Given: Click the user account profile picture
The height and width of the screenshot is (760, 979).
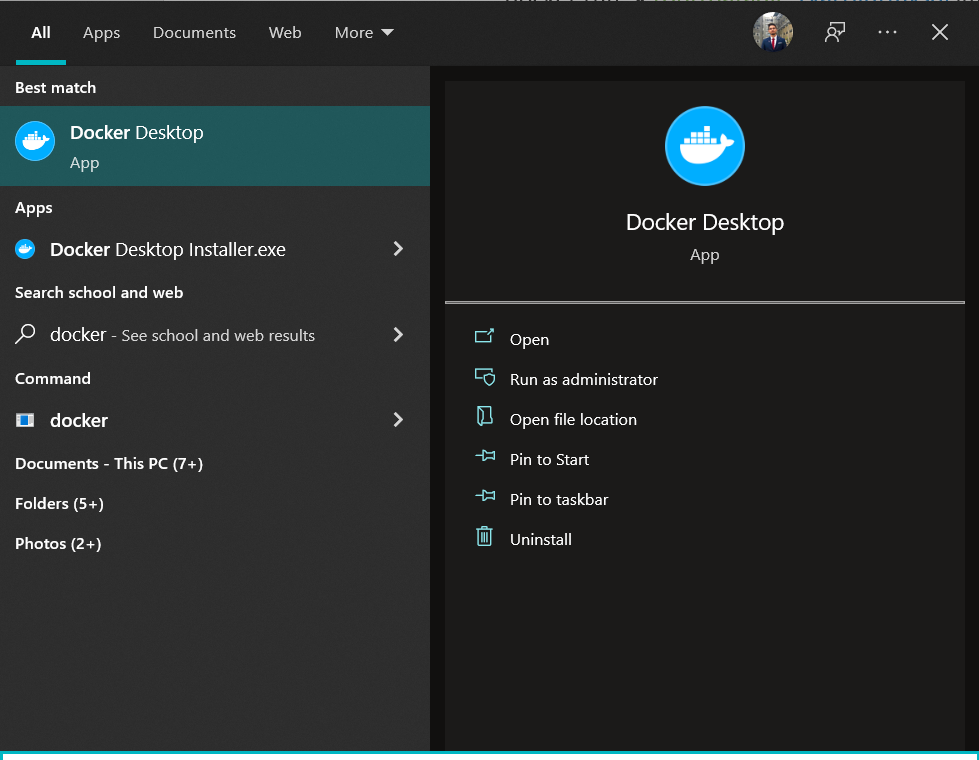Looking at the screenshot, I should pos(772,31).
